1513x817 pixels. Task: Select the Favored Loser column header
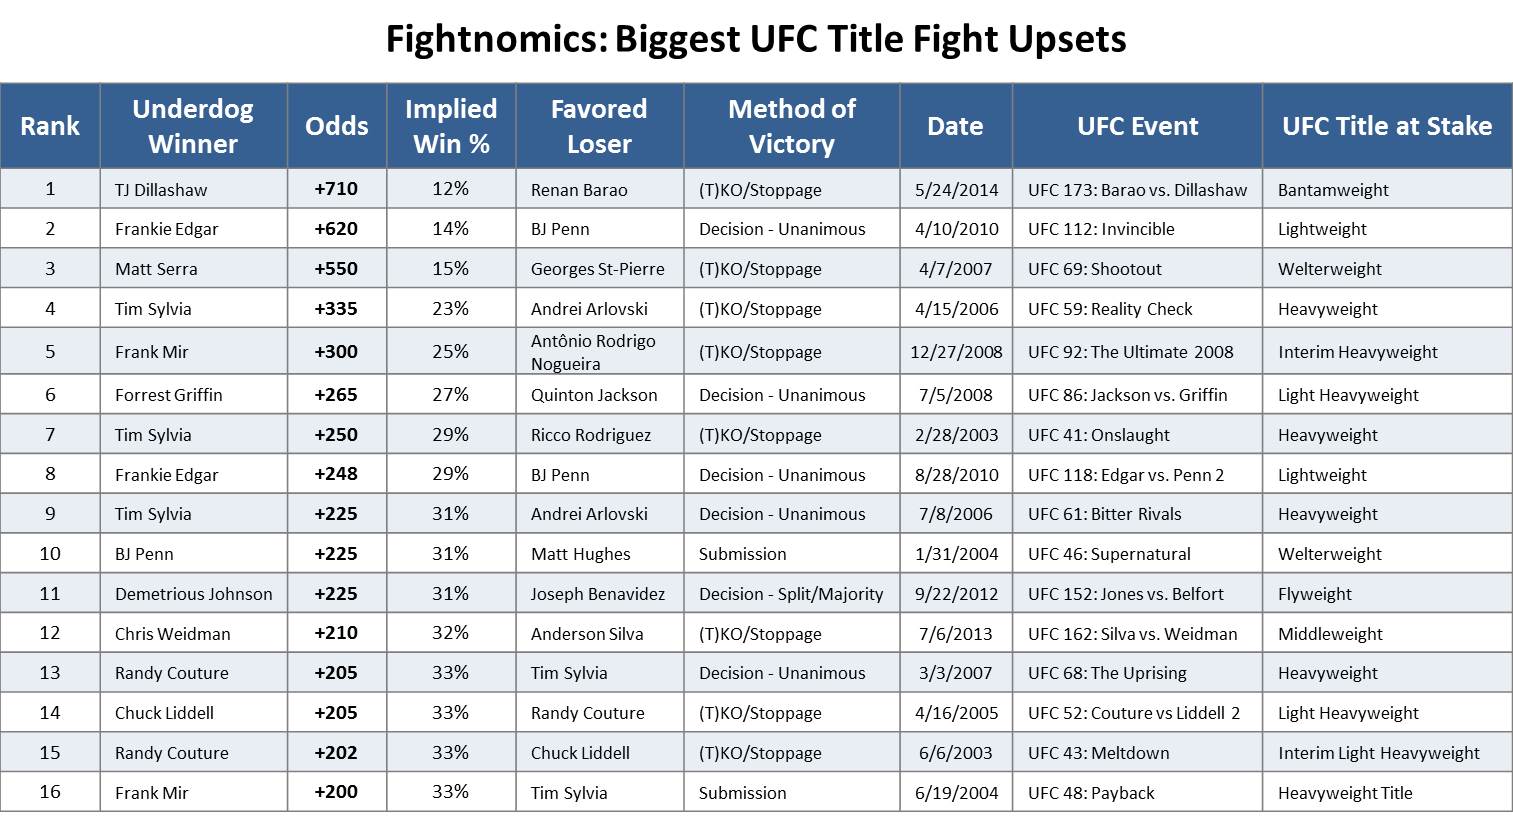599,126
